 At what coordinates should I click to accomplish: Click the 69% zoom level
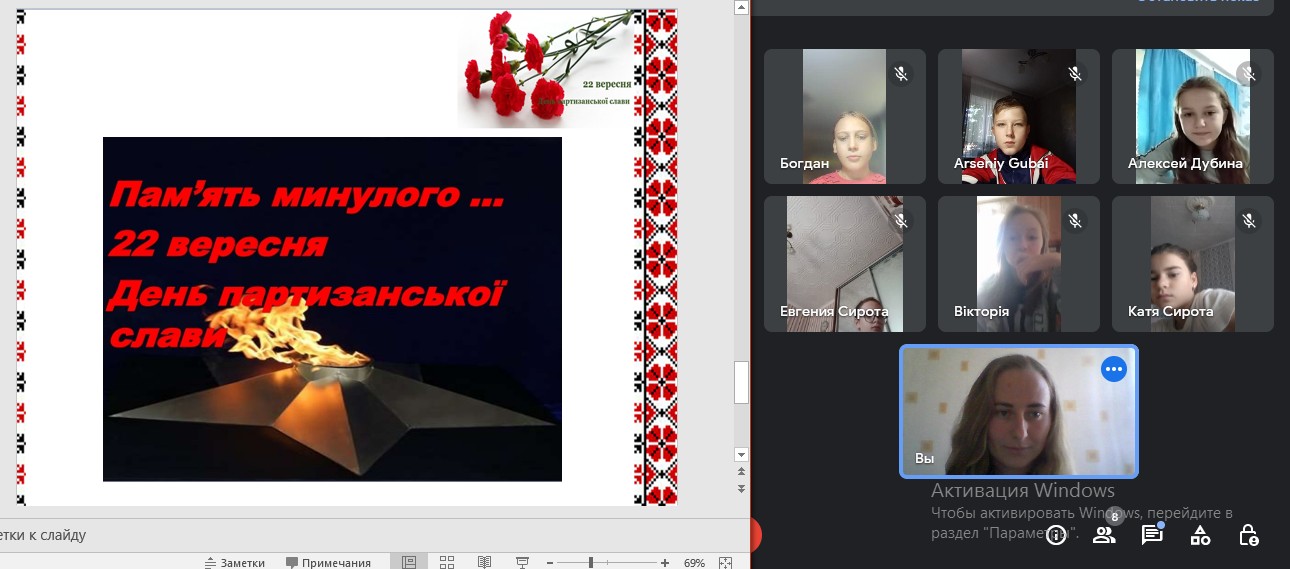point(694,563)
